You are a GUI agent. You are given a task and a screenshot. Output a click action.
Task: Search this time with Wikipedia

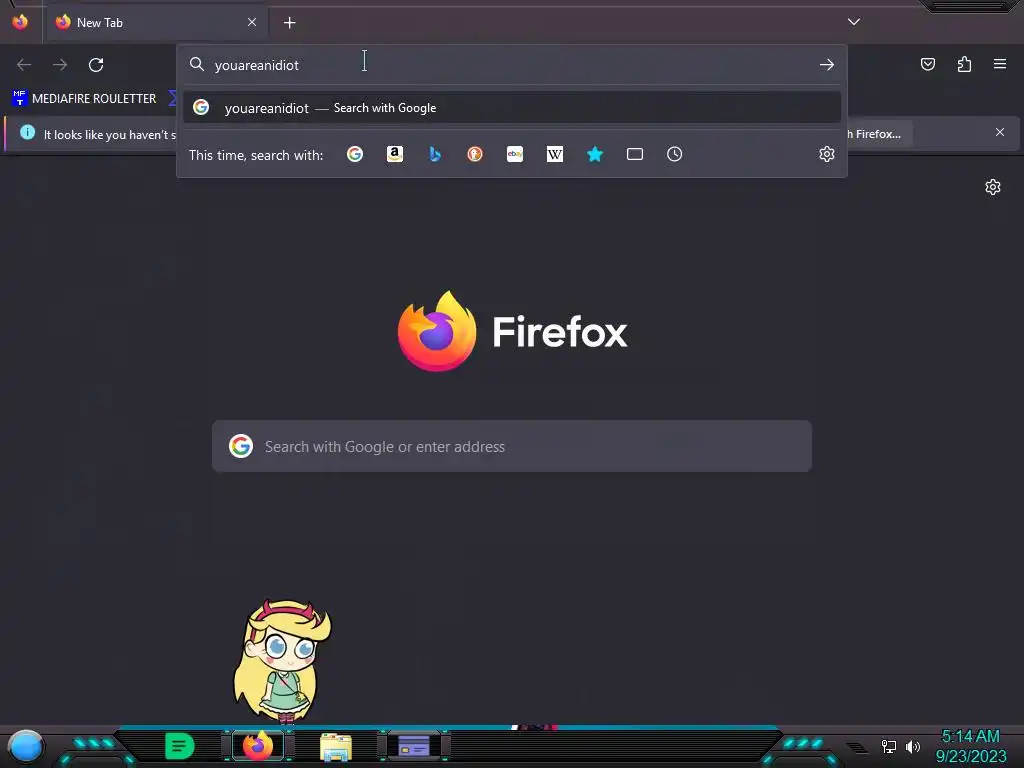554,154
